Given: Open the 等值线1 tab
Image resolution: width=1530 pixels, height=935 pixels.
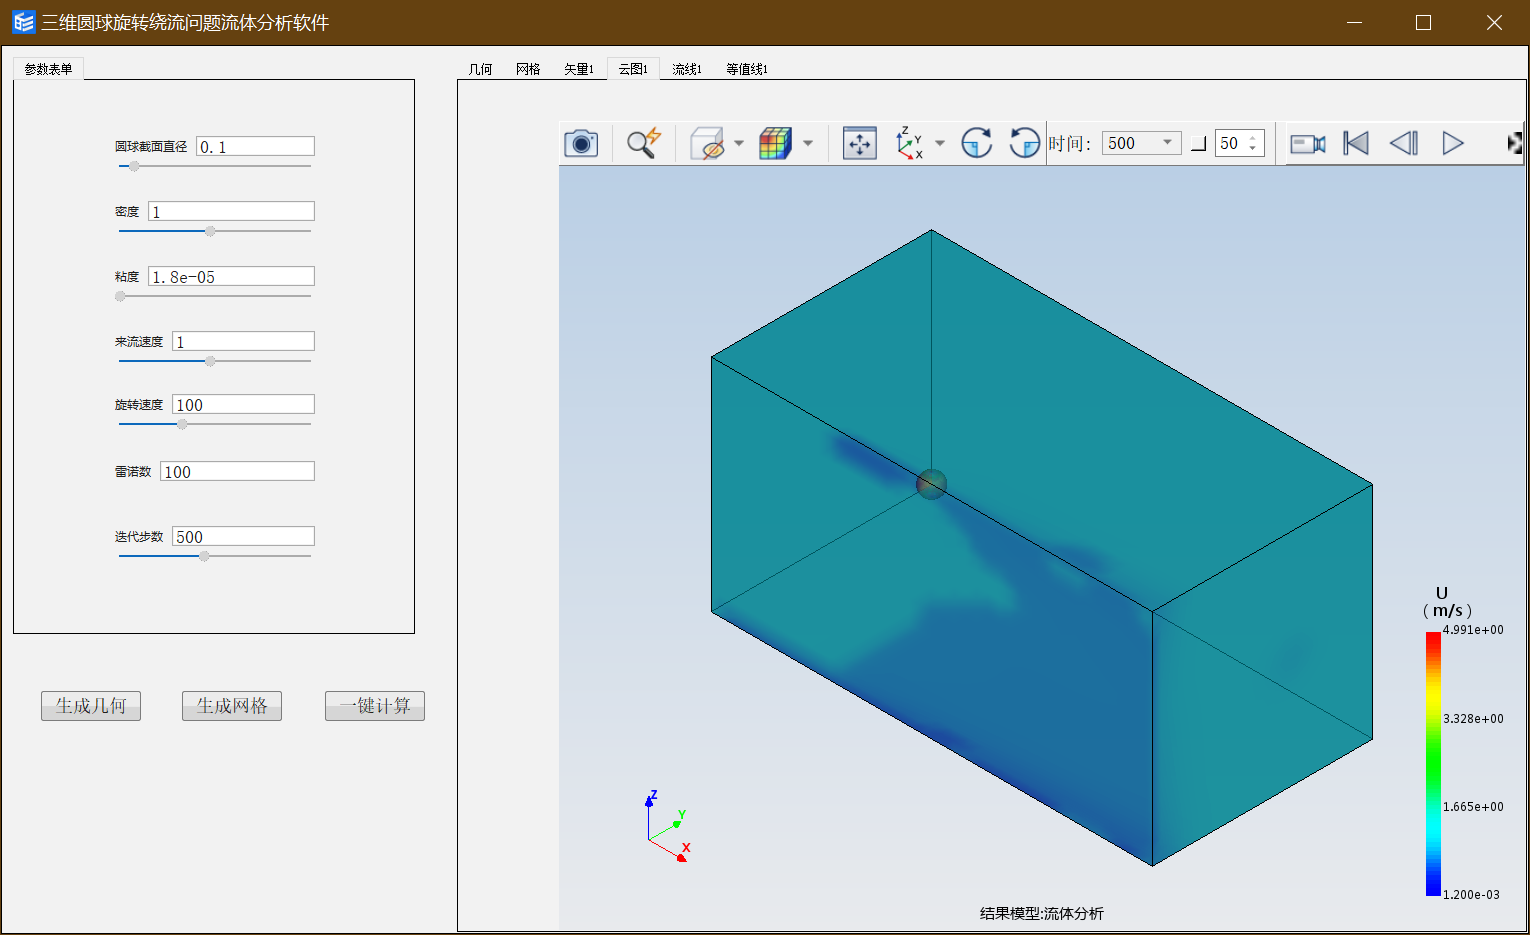Looking at the screenshot, I should tap(747, 69).
